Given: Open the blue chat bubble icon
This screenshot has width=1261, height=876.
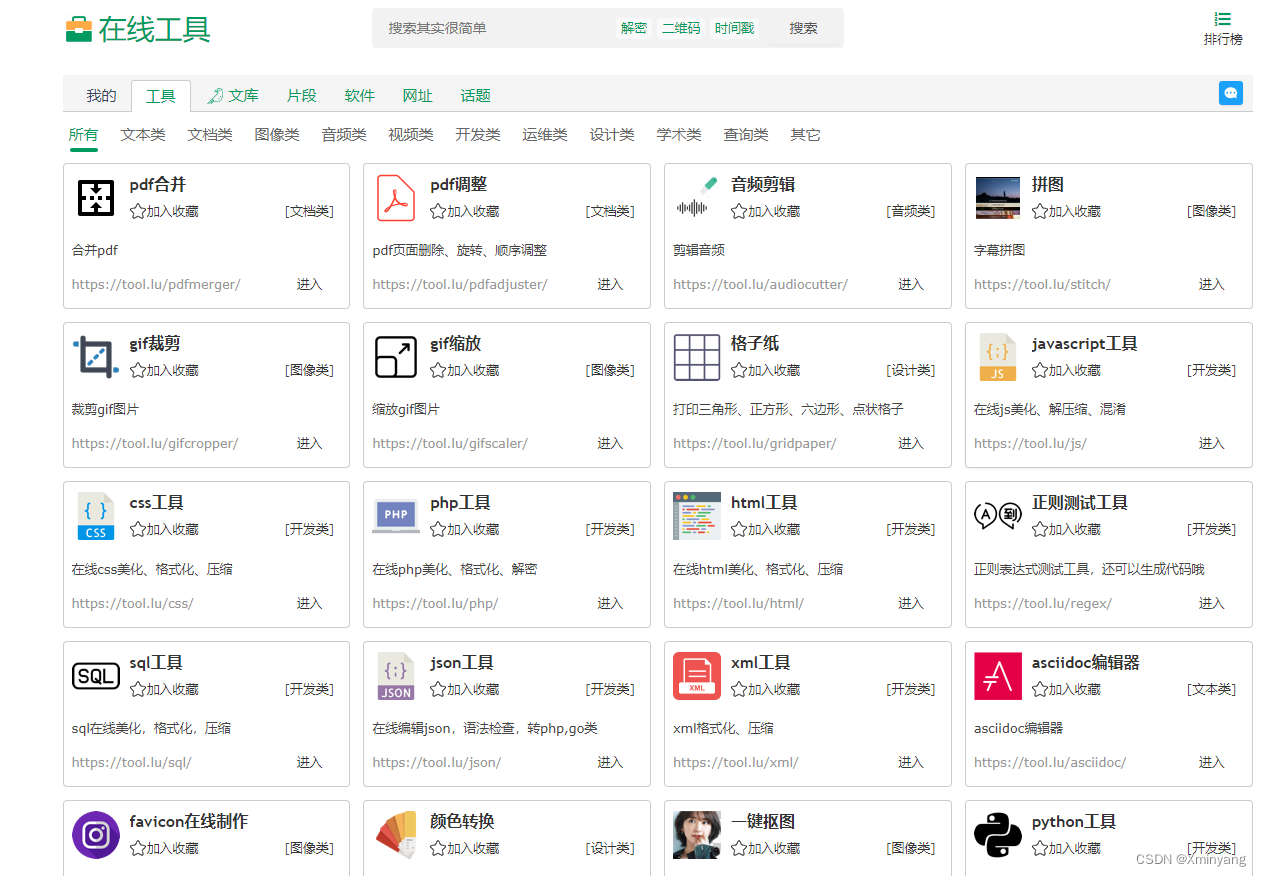Looking at the screenshot, I should click(x=1231, y=92).
